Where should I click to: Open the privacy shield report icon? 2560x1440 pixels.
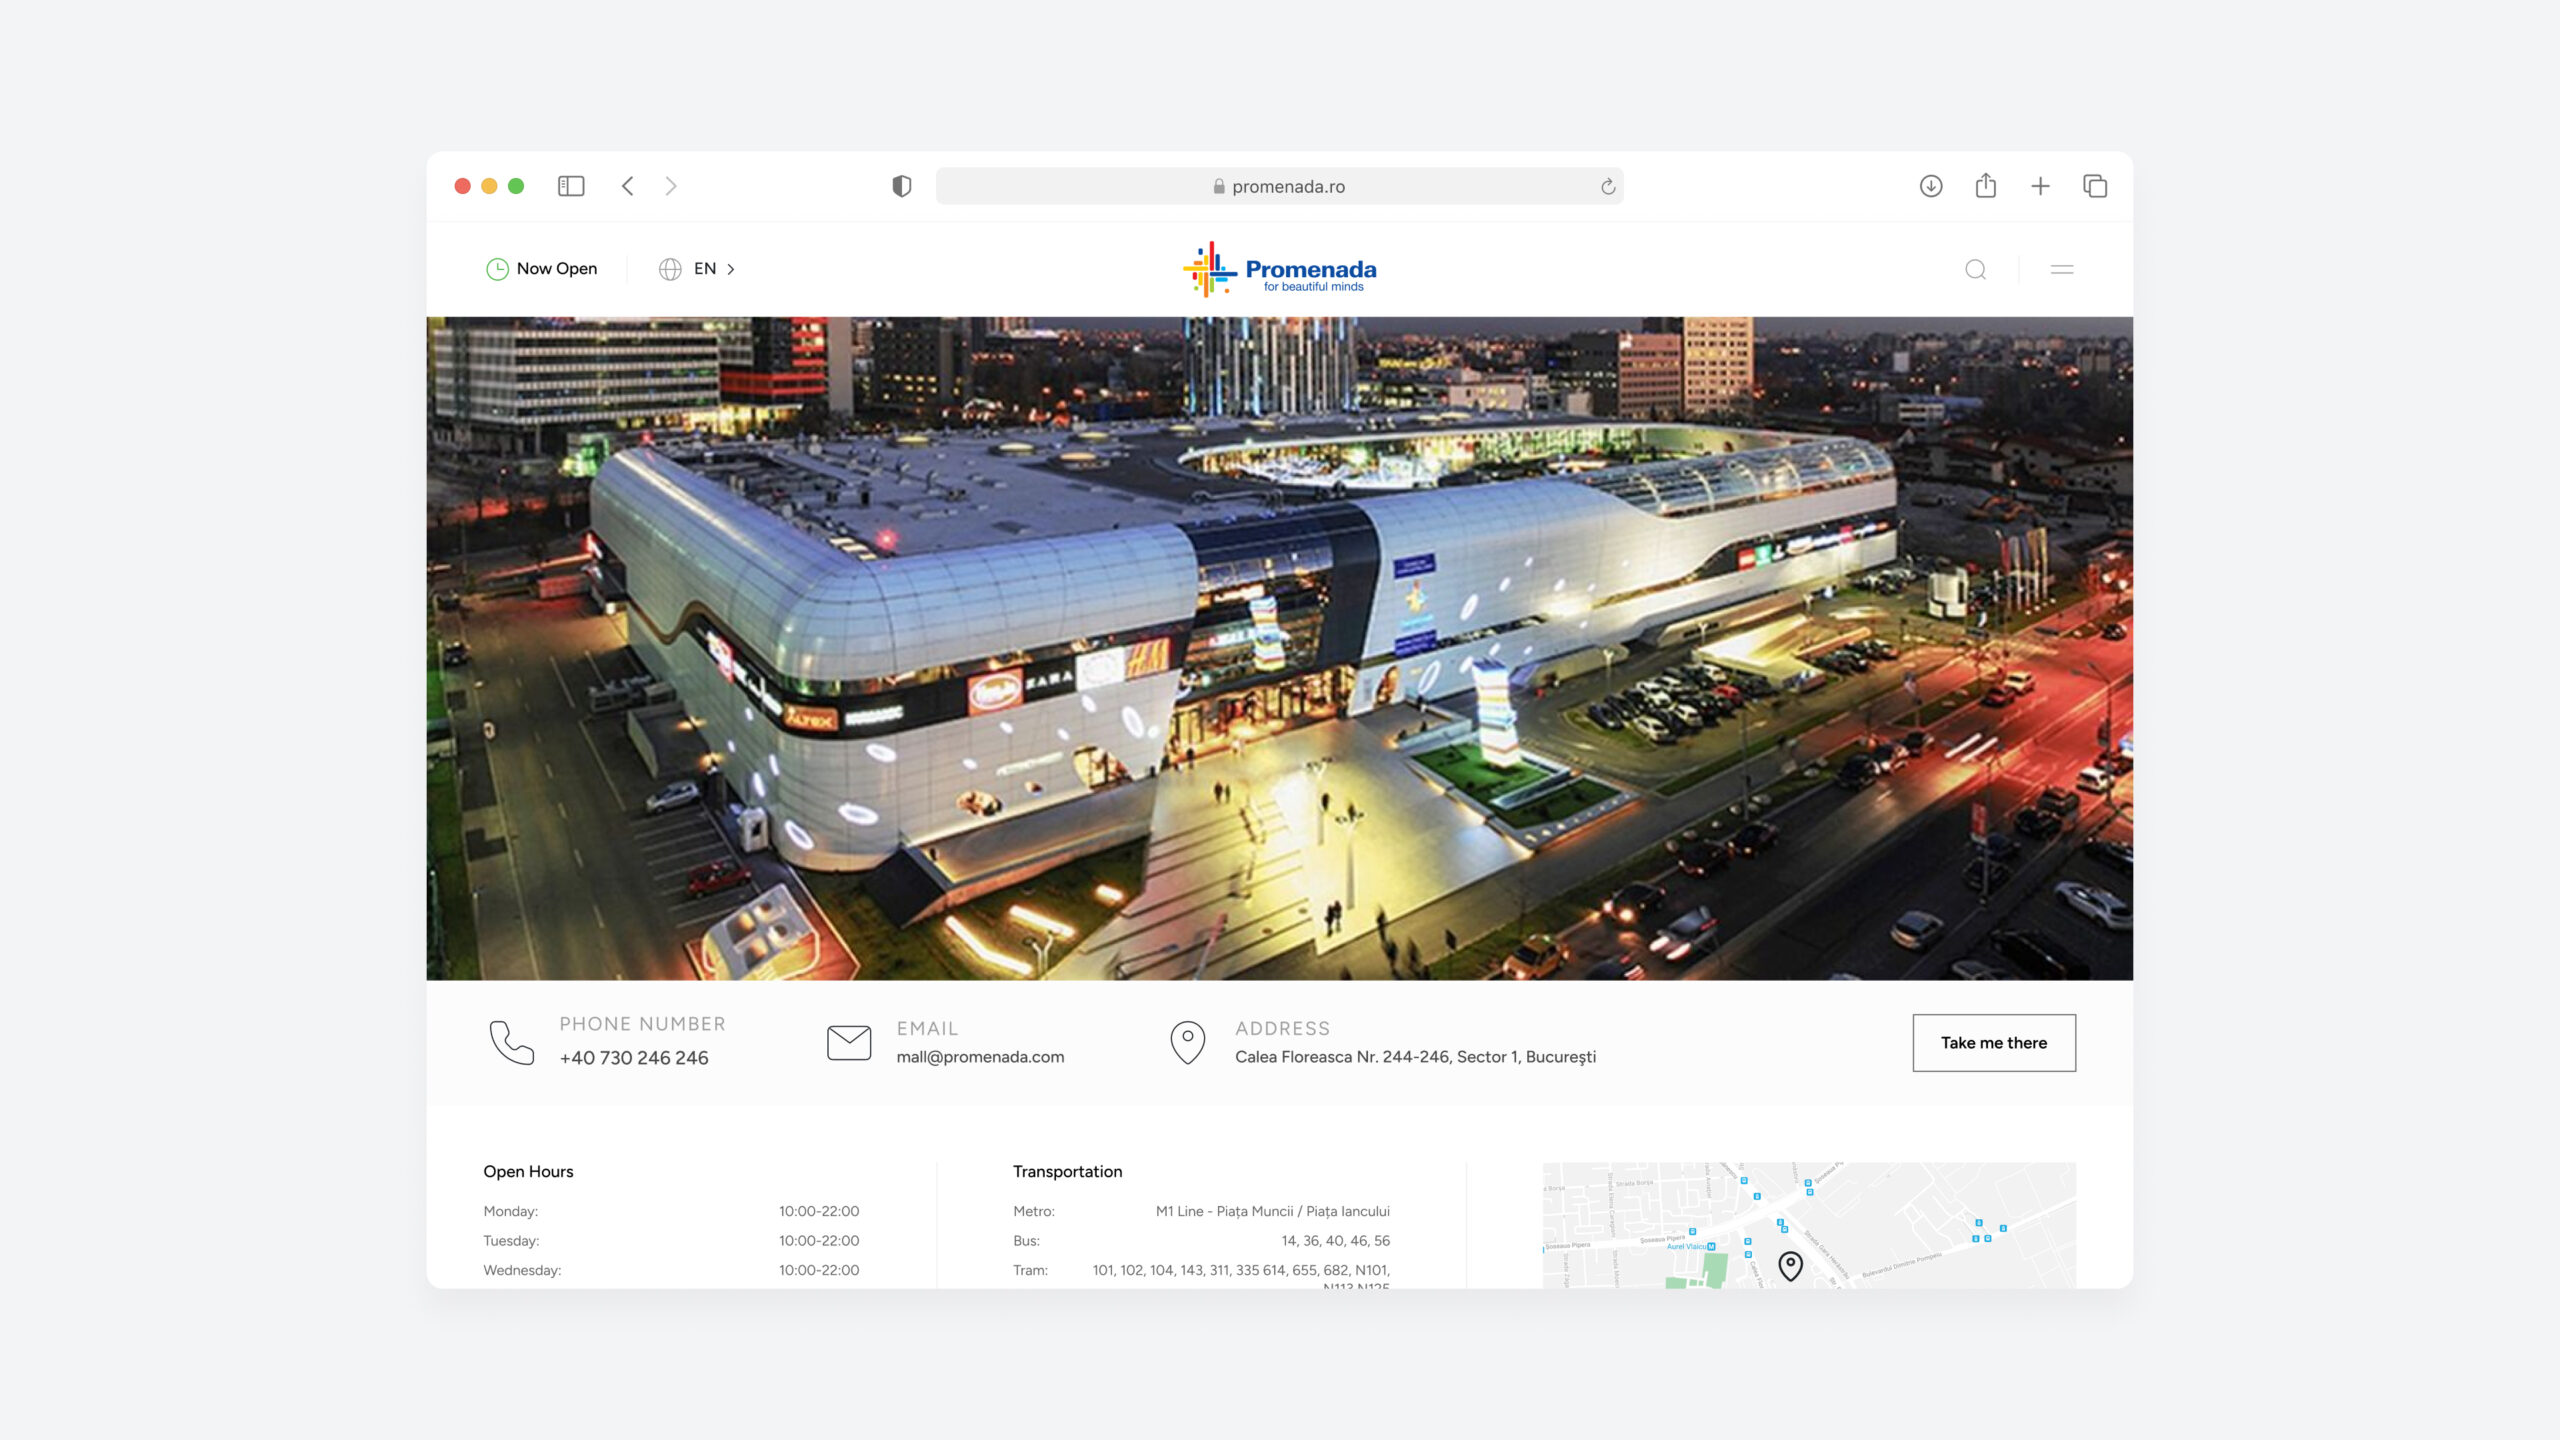tap(901, 186)
